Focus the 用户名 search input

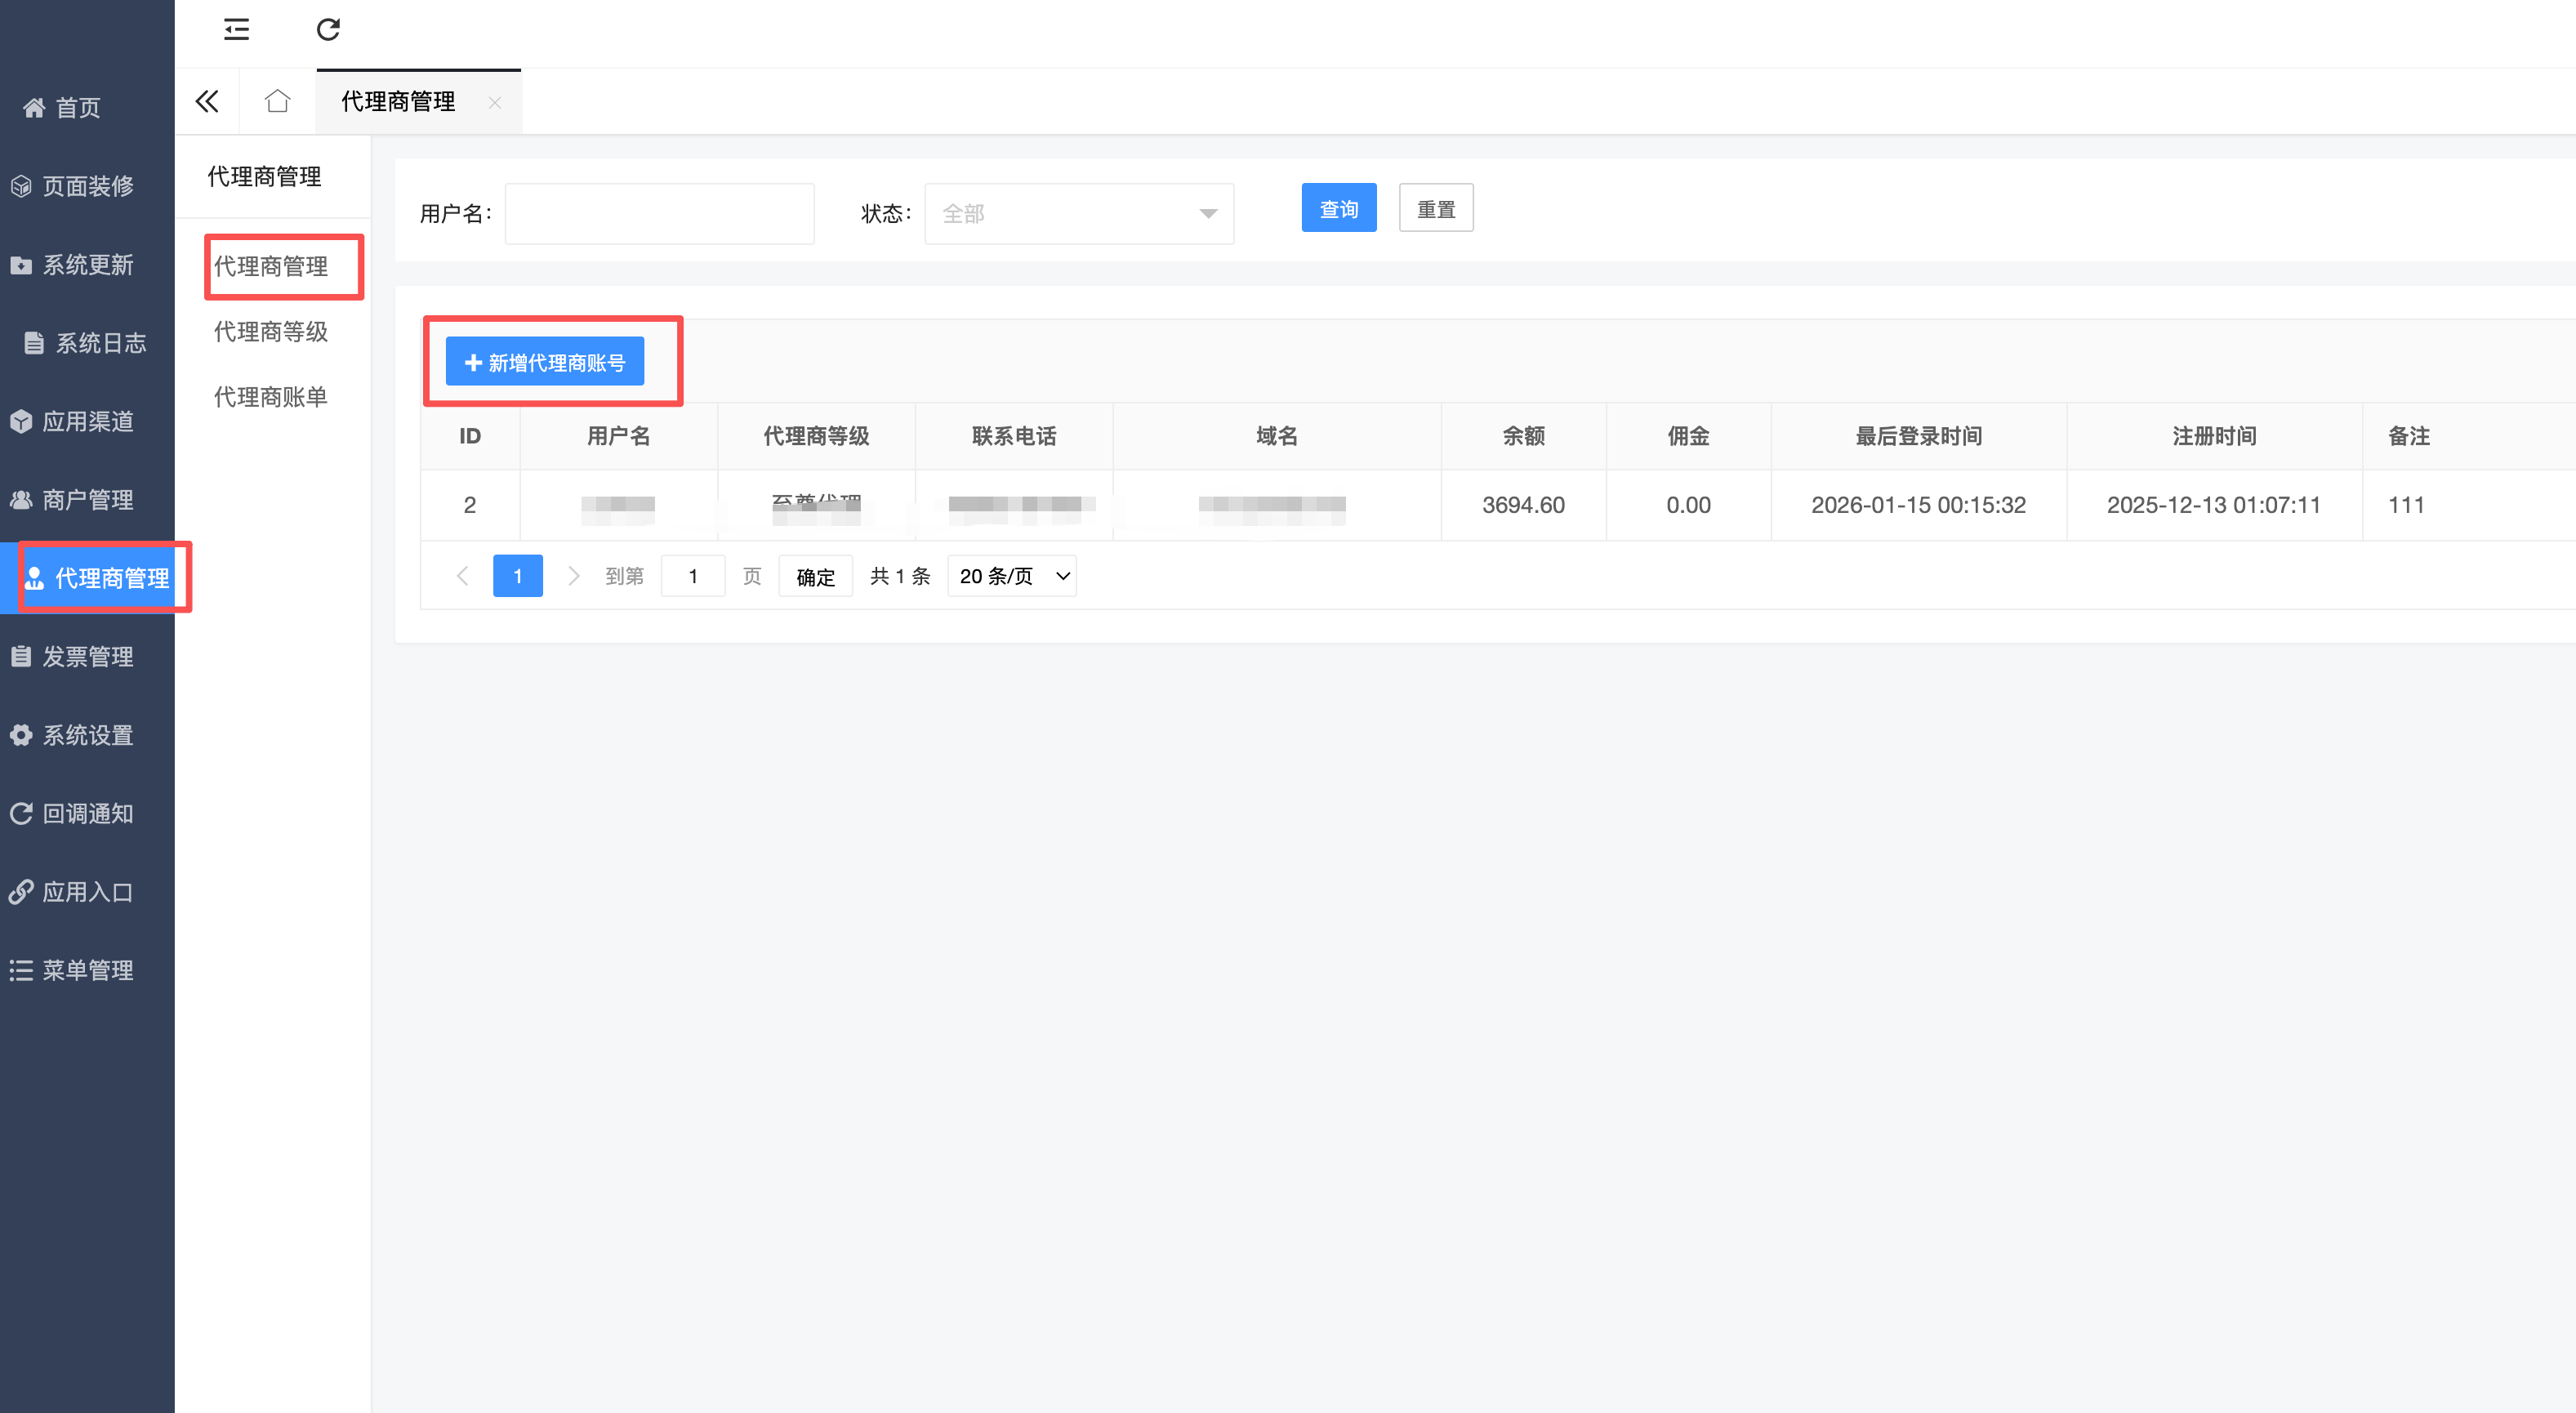point(659,213)
